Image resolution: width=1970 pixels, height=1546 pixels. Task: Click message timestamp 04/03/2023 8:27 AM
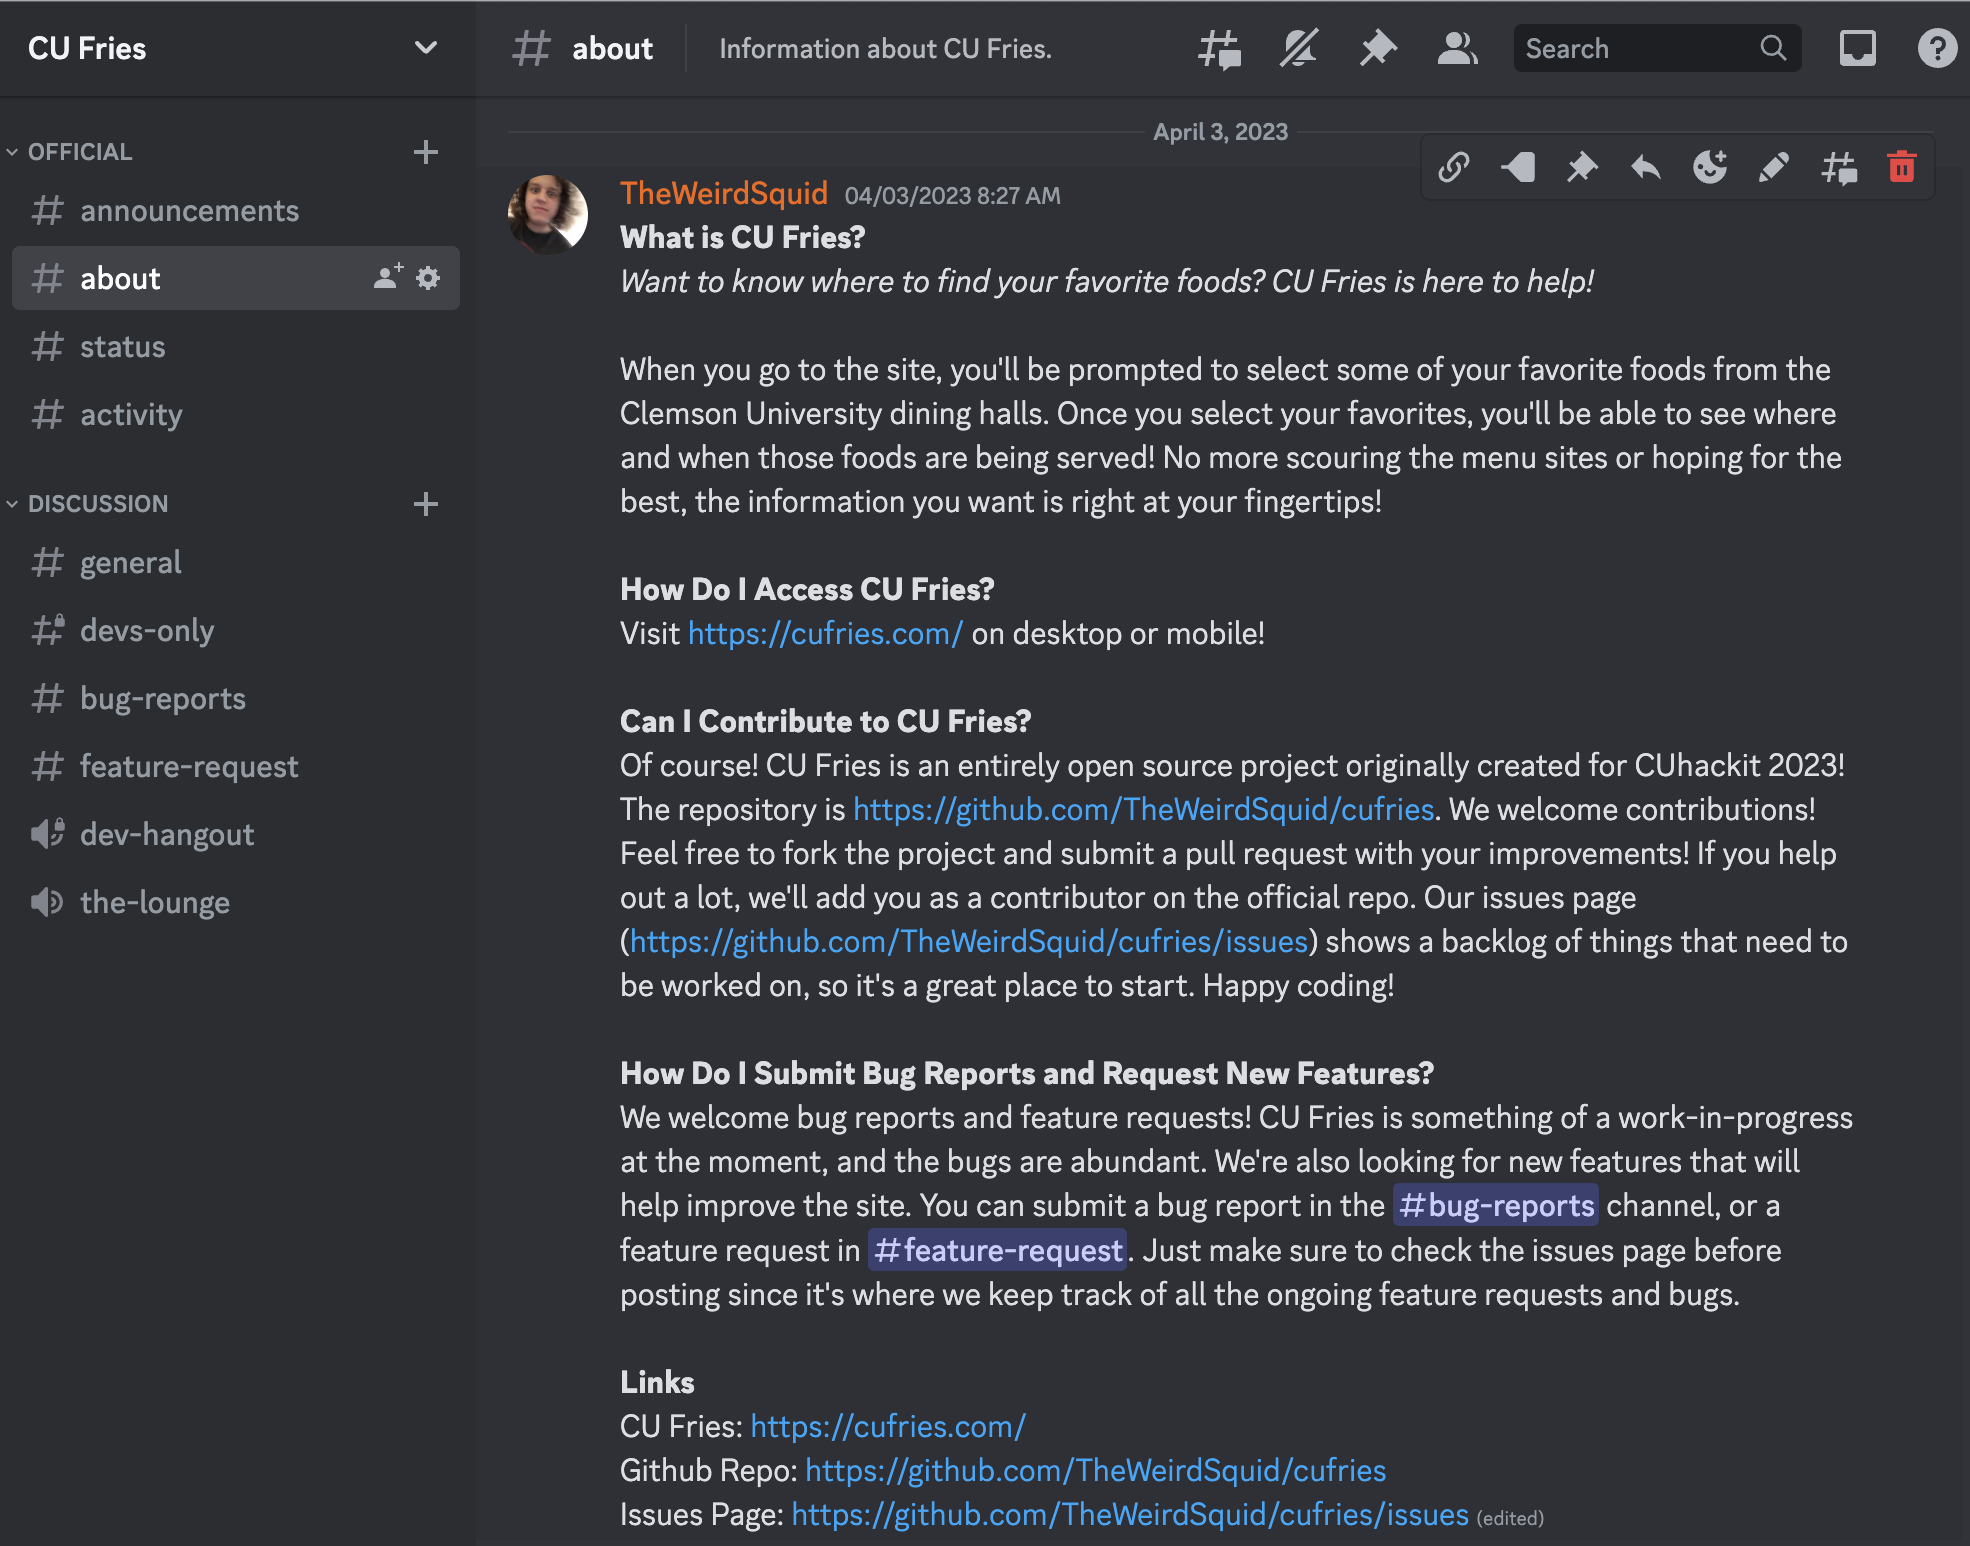pos(952,196)
